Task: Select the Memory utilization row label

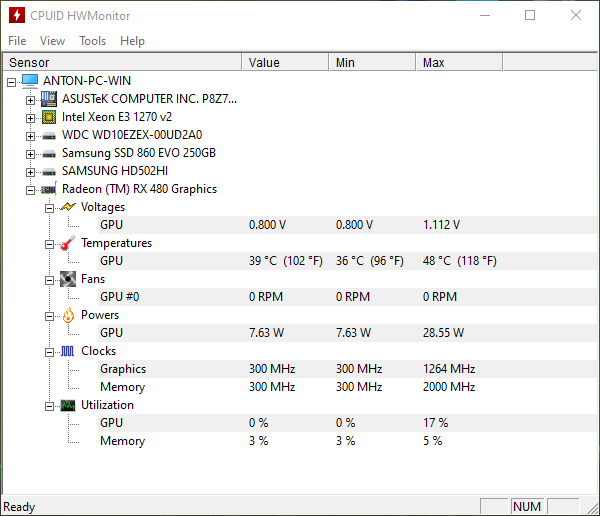Action: (x=122, y=441)
